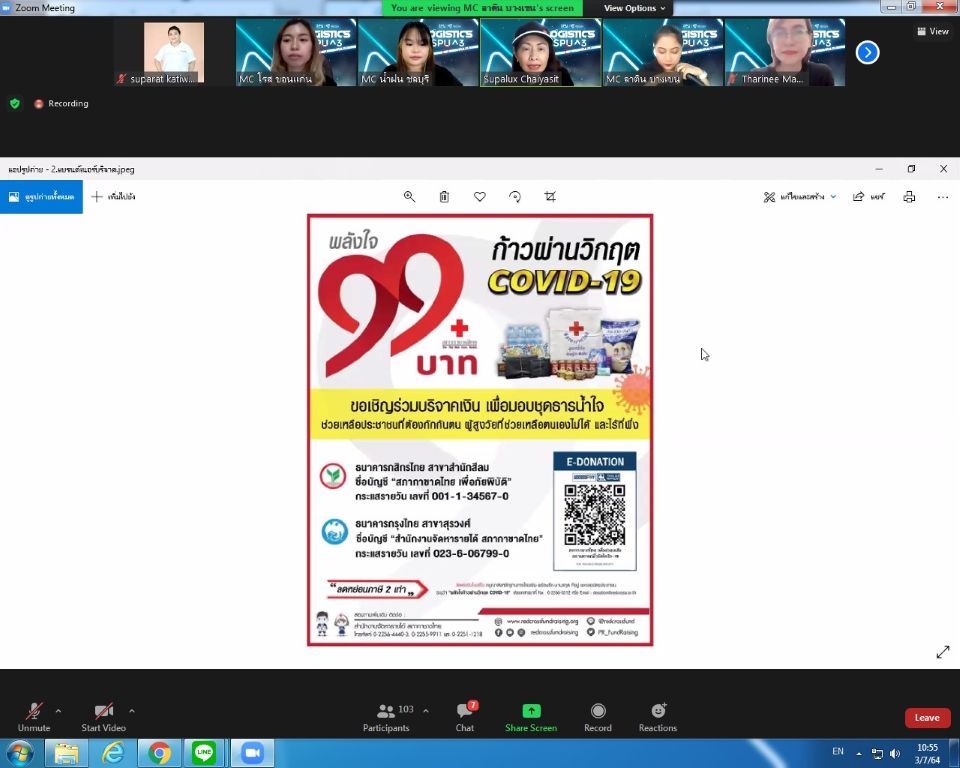Image resolution: width=960 pixels, height=768 pixels.
Task: Click the Share Screen button
Action: pos(531,717)
